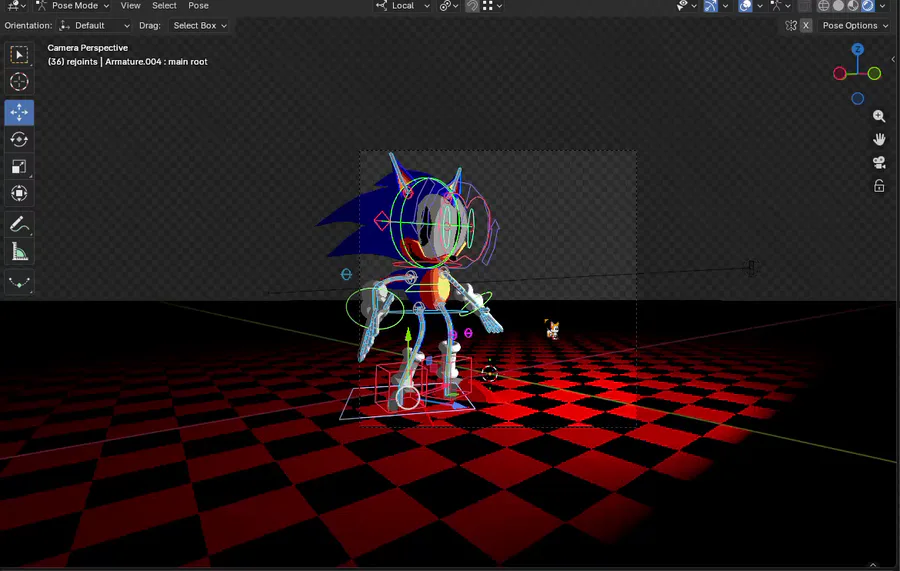Select the Scale tool
This screenshot has width=900, height=571.
19,166
